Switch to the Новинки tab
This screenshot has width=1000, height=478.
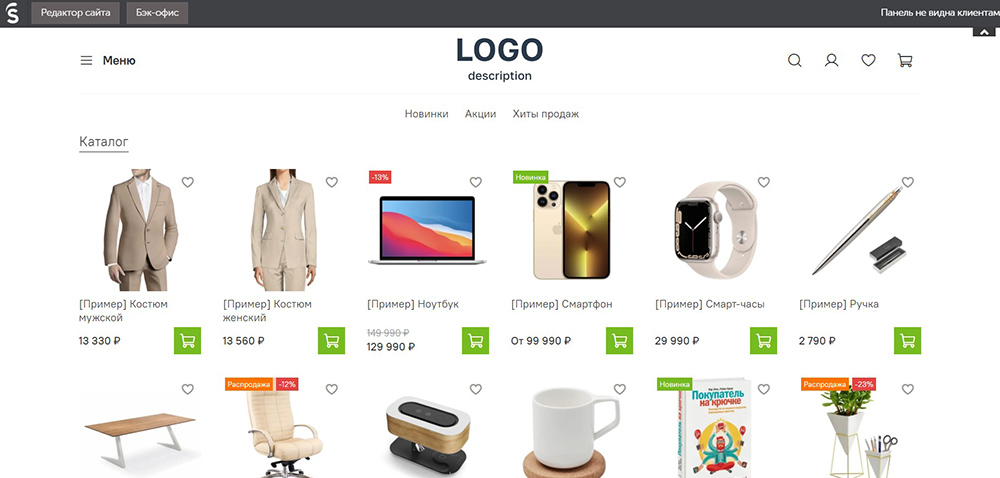coord(427,114)
